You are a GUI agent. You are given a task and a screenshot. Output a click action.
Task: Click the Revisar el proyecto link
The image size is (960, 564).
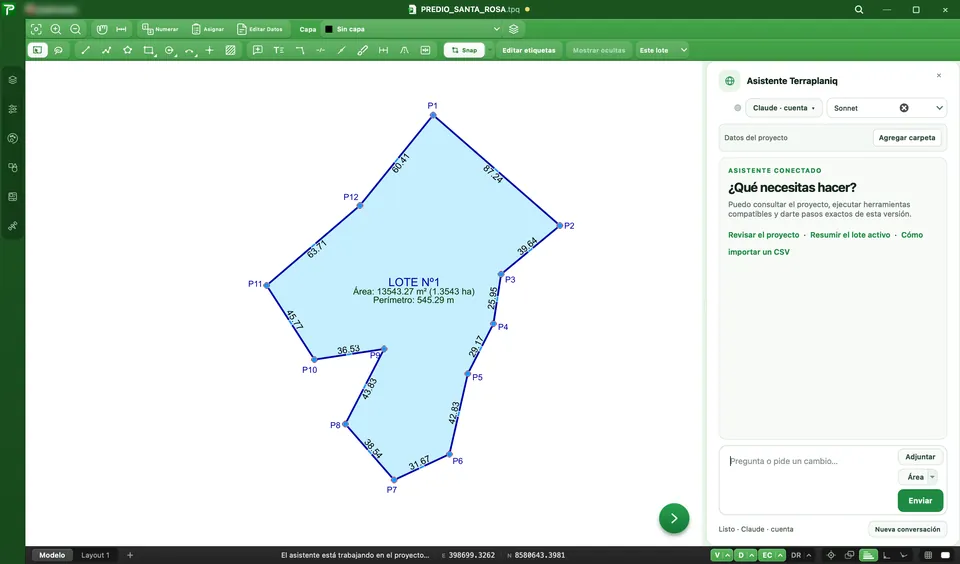763,235
